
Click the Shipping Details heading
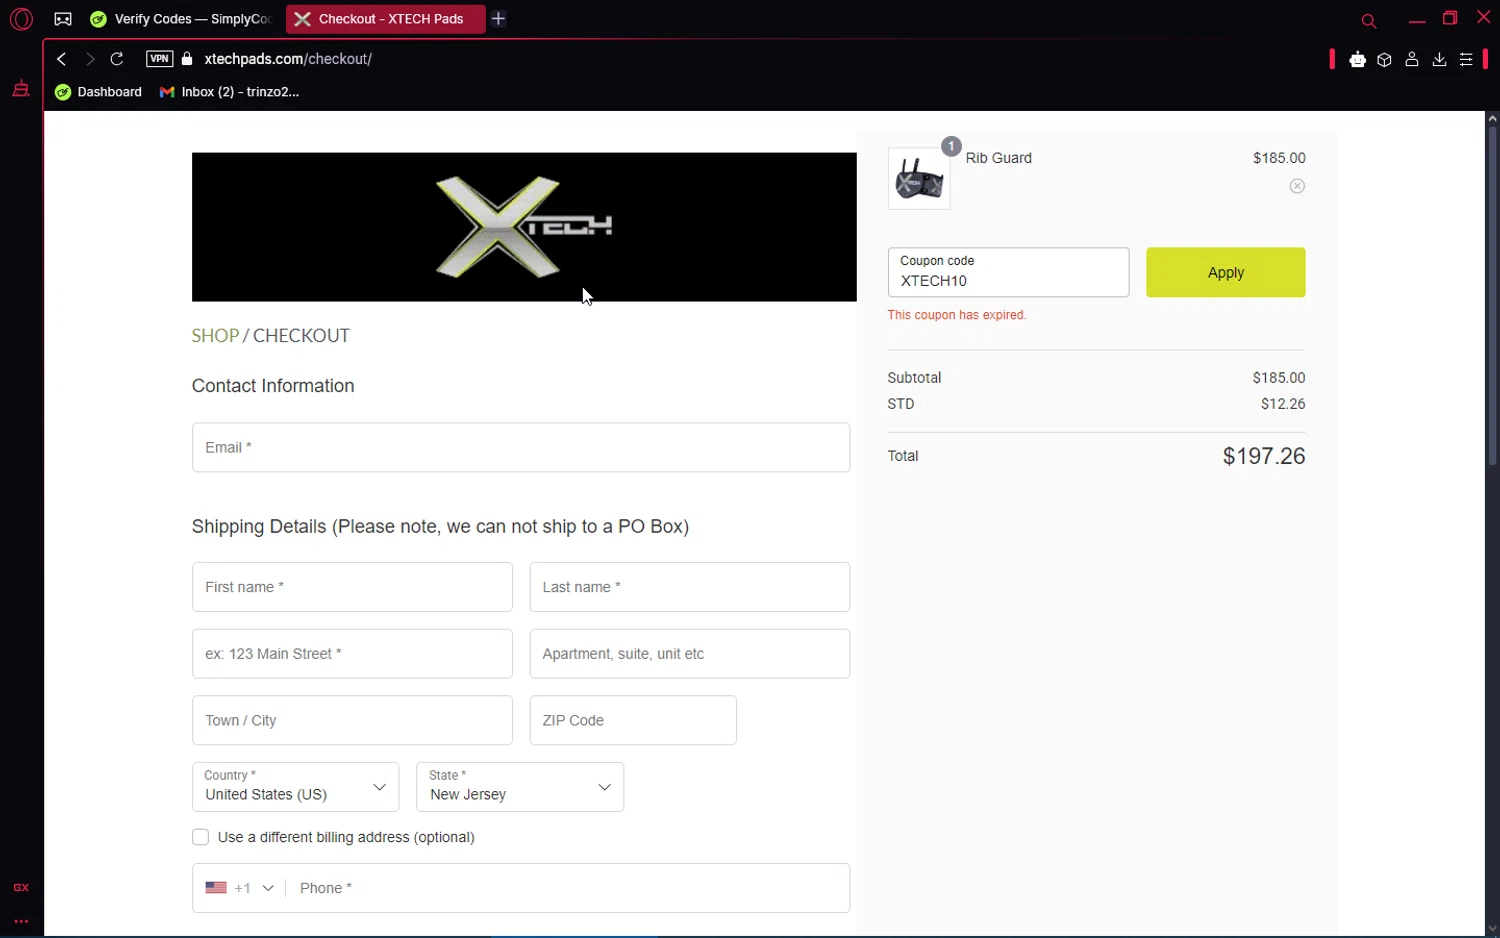[x=440, y=527]
